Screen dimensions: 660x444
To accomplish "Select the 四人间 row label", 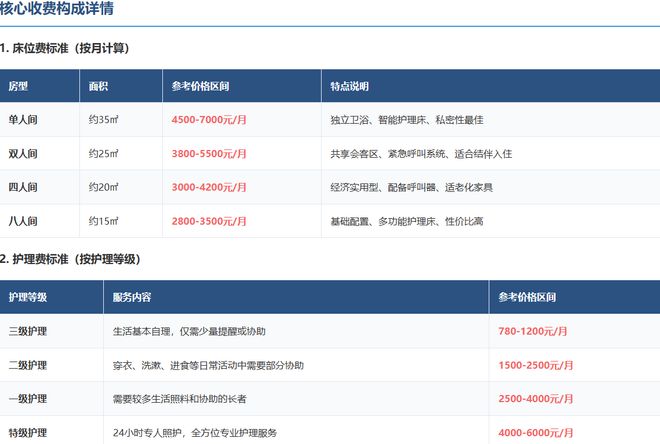I will 23,187.
